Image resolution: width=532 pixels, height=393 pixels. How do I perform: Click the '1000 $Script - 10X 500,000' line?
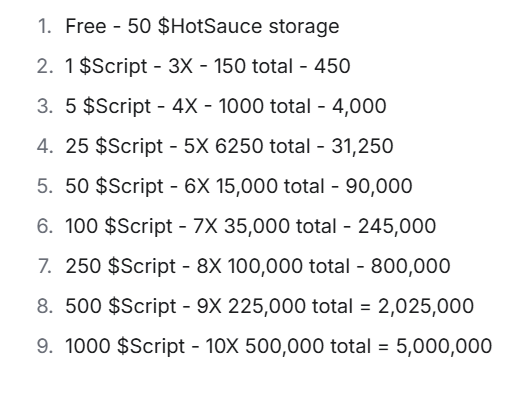[279, 346]
